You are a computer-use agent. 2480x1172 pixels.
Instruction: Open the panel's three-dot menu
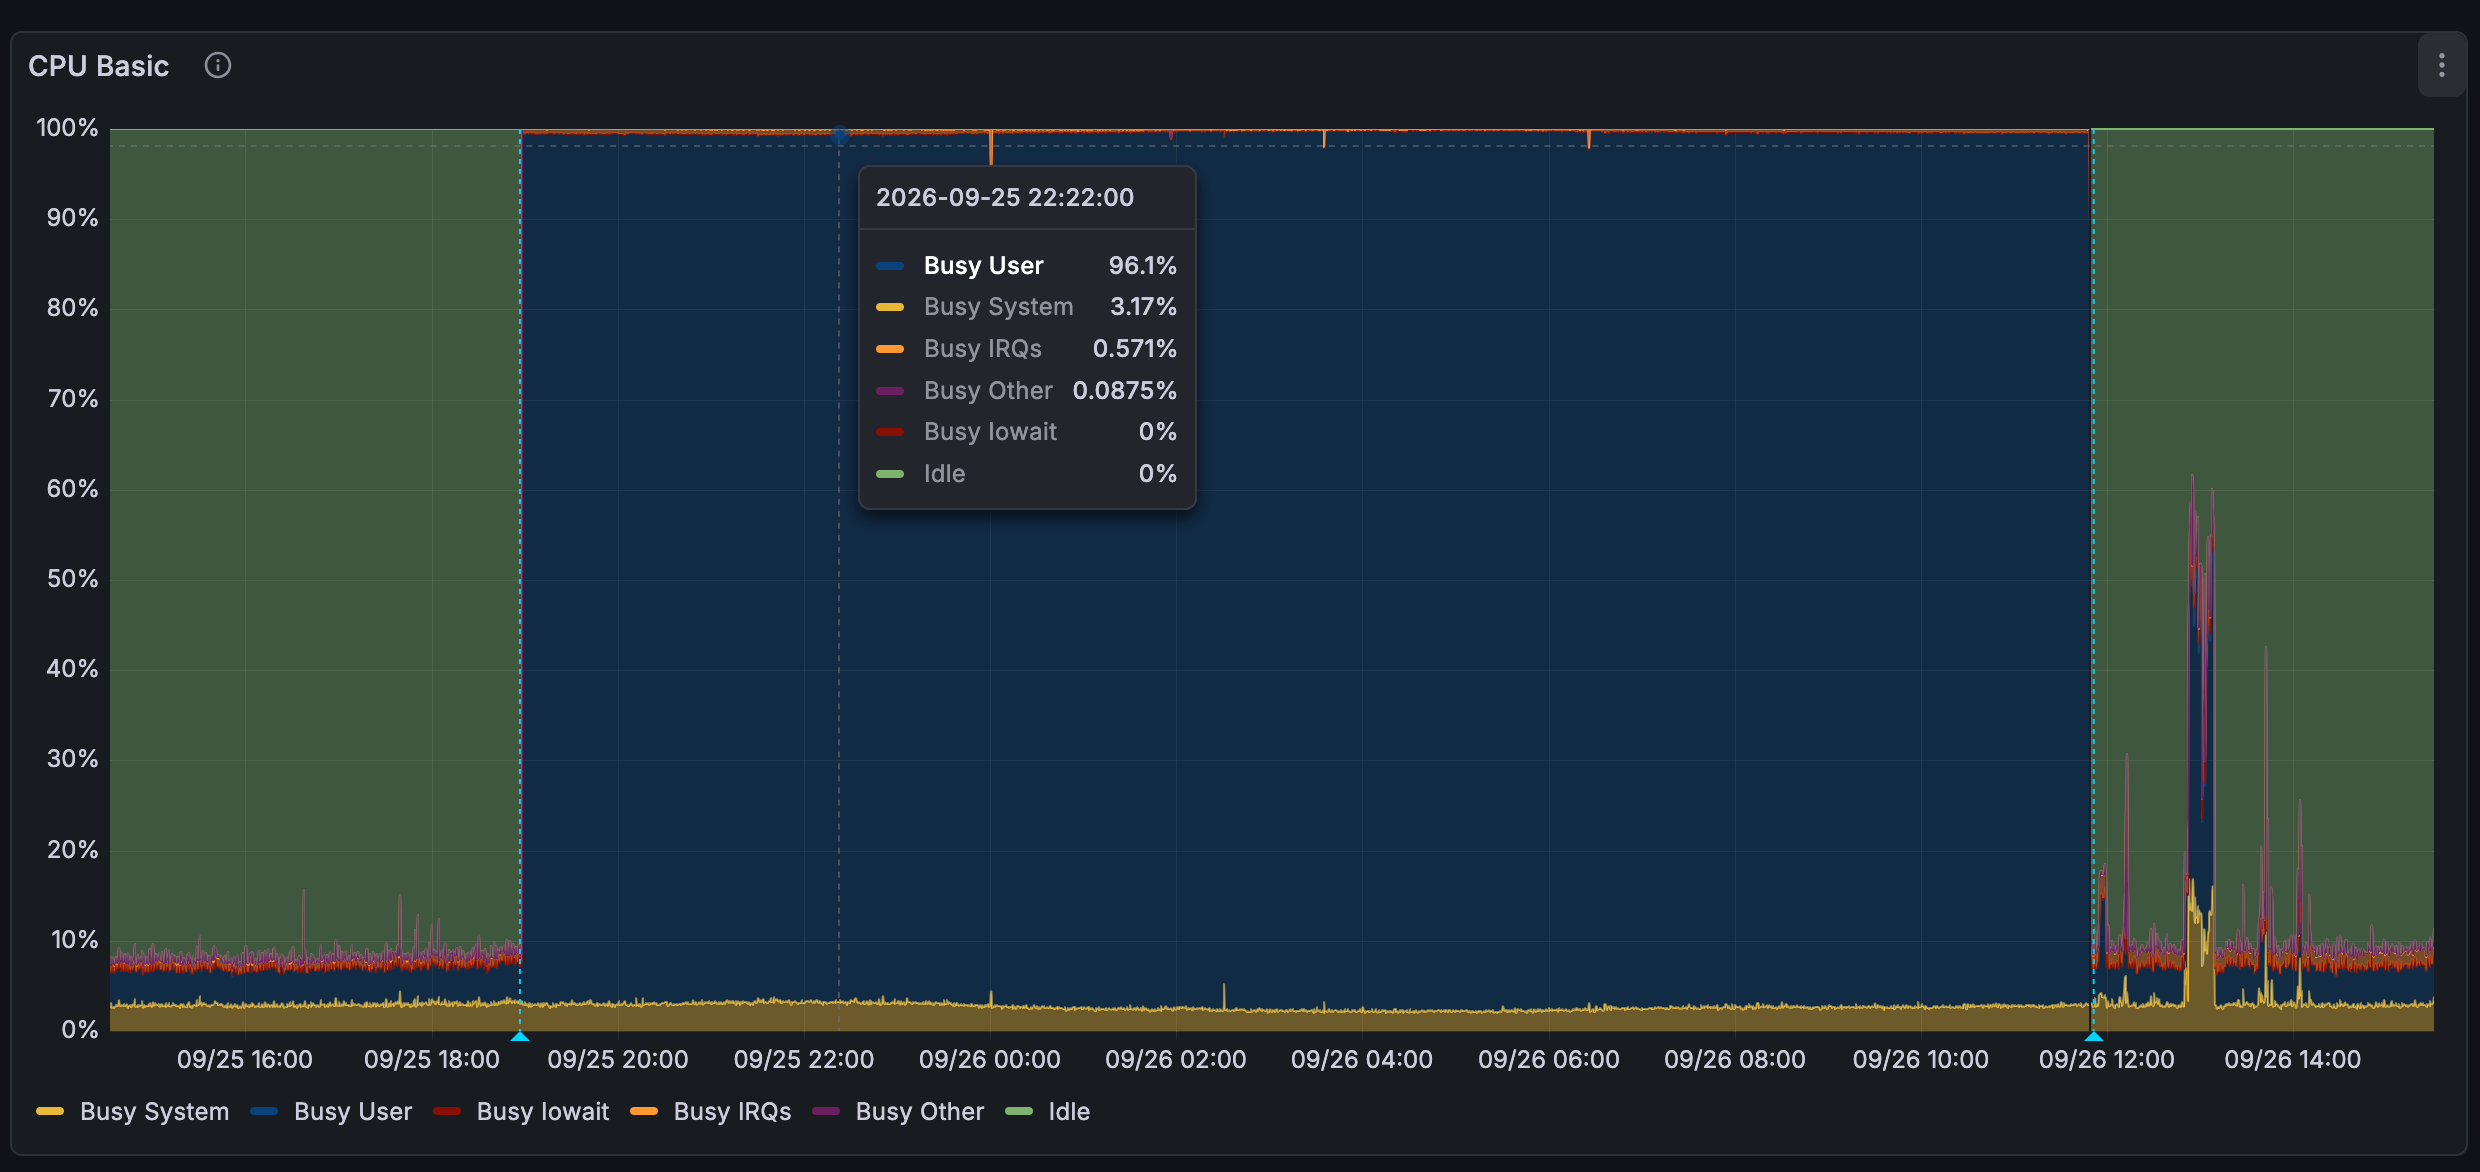click(x=2441, y=66)
